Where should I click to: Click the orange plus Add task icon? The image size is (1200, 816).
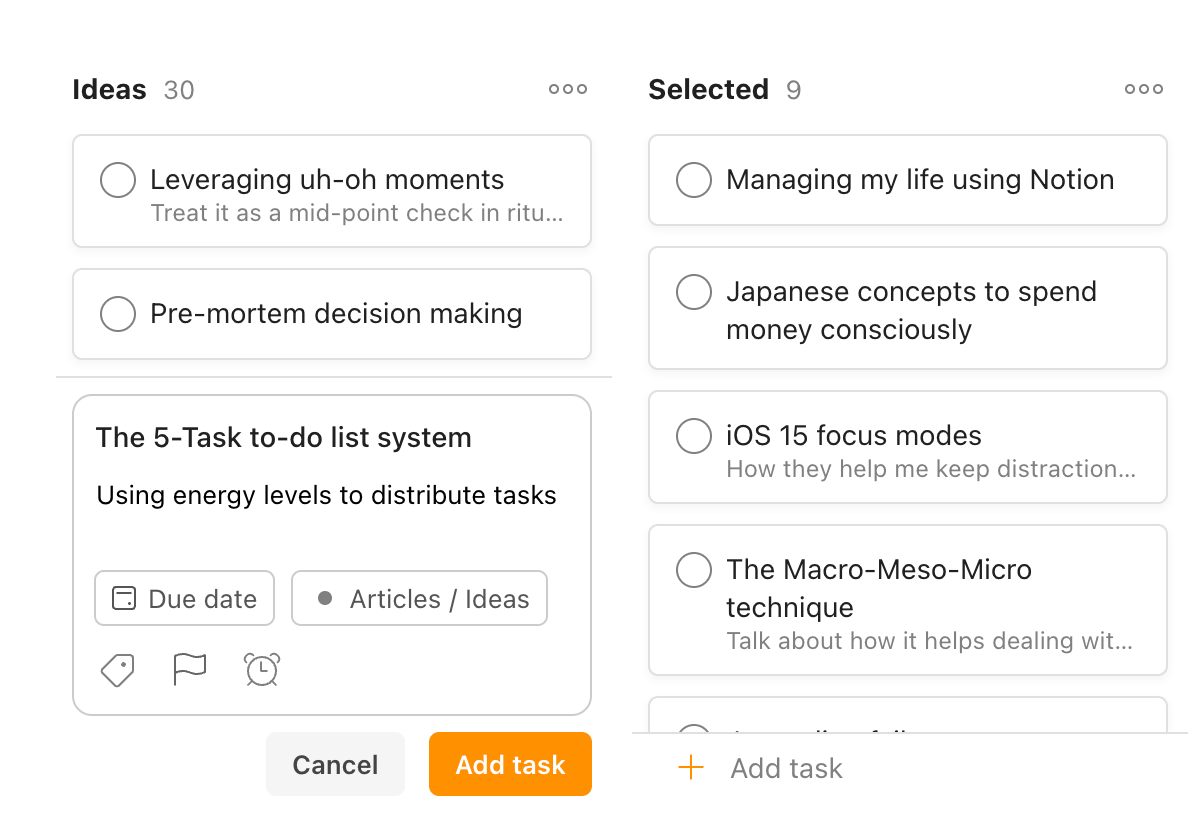point(691,768)
